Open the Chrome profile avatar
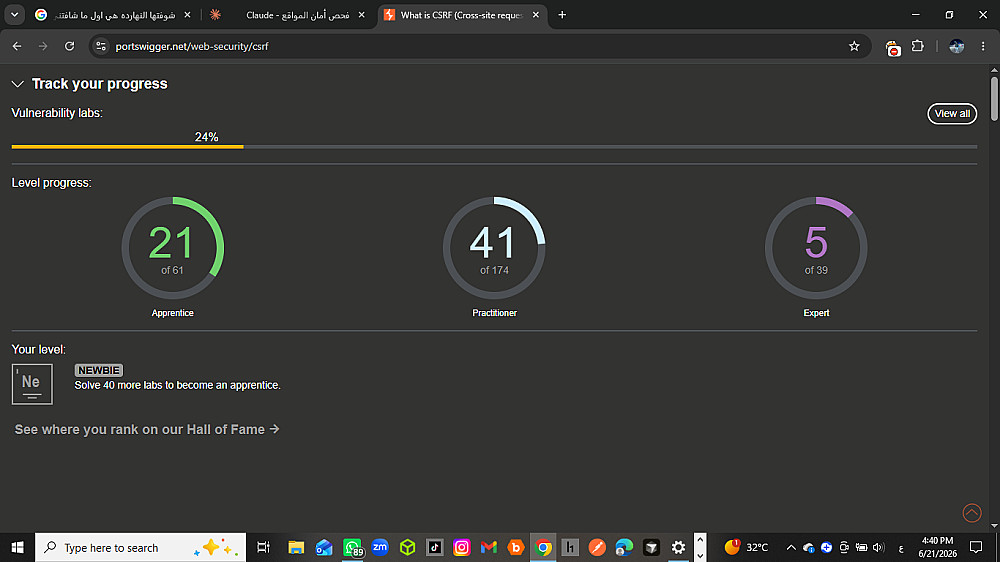This screenshot has width=1000, height=562. [x=957, y=46]
